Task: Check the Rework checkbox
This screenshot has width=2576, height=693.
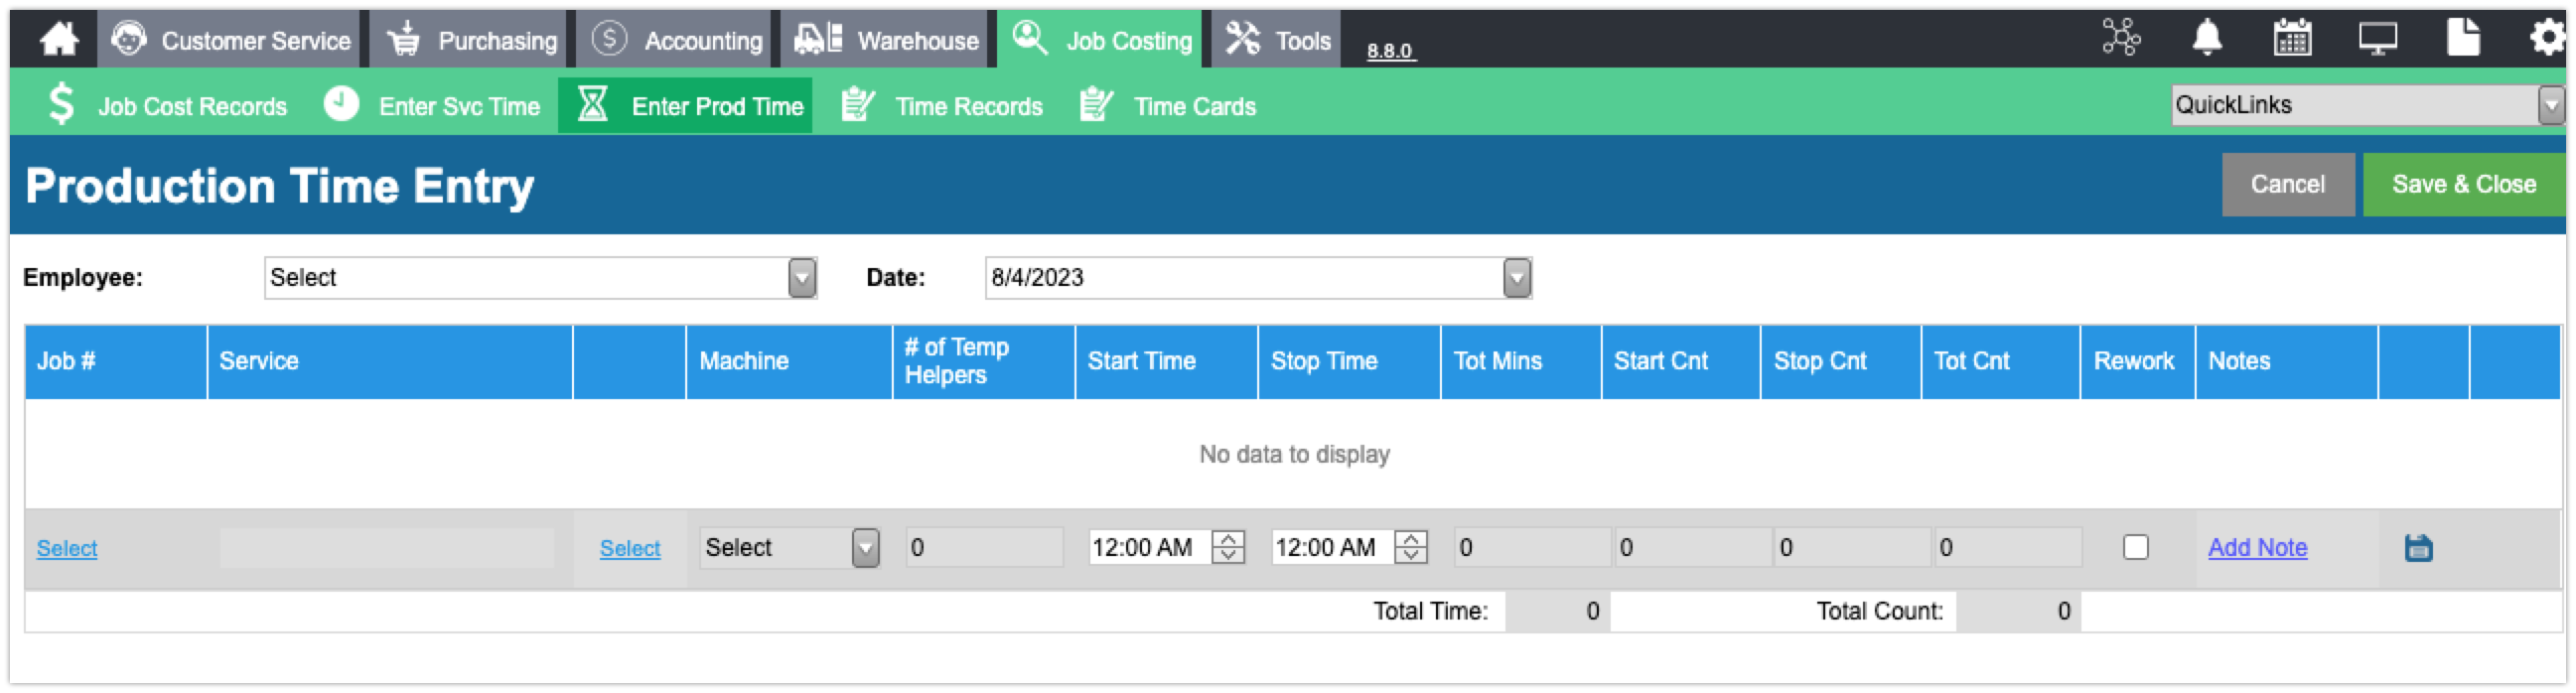Action: click(x=2136, y=548)
